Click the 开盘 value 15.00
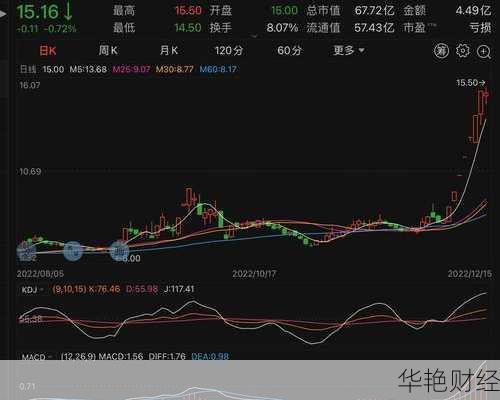The width and height of the screenshot is (500, 400). point(284,11)
